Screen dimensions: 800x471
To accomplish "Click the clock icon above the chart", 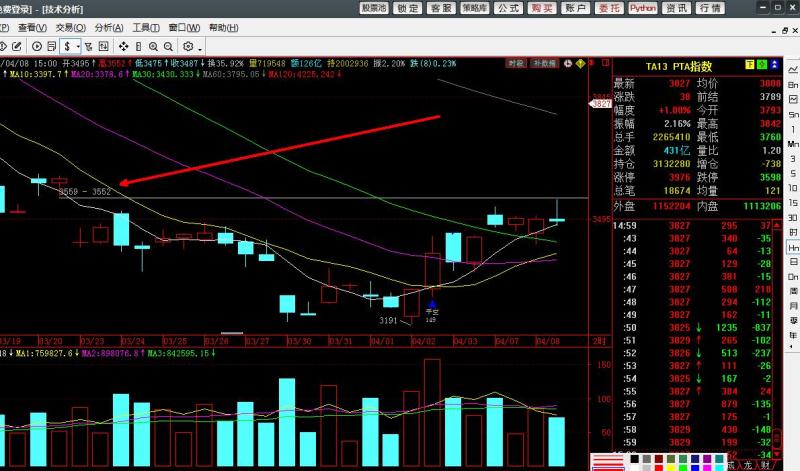I will tap(568, 63).
